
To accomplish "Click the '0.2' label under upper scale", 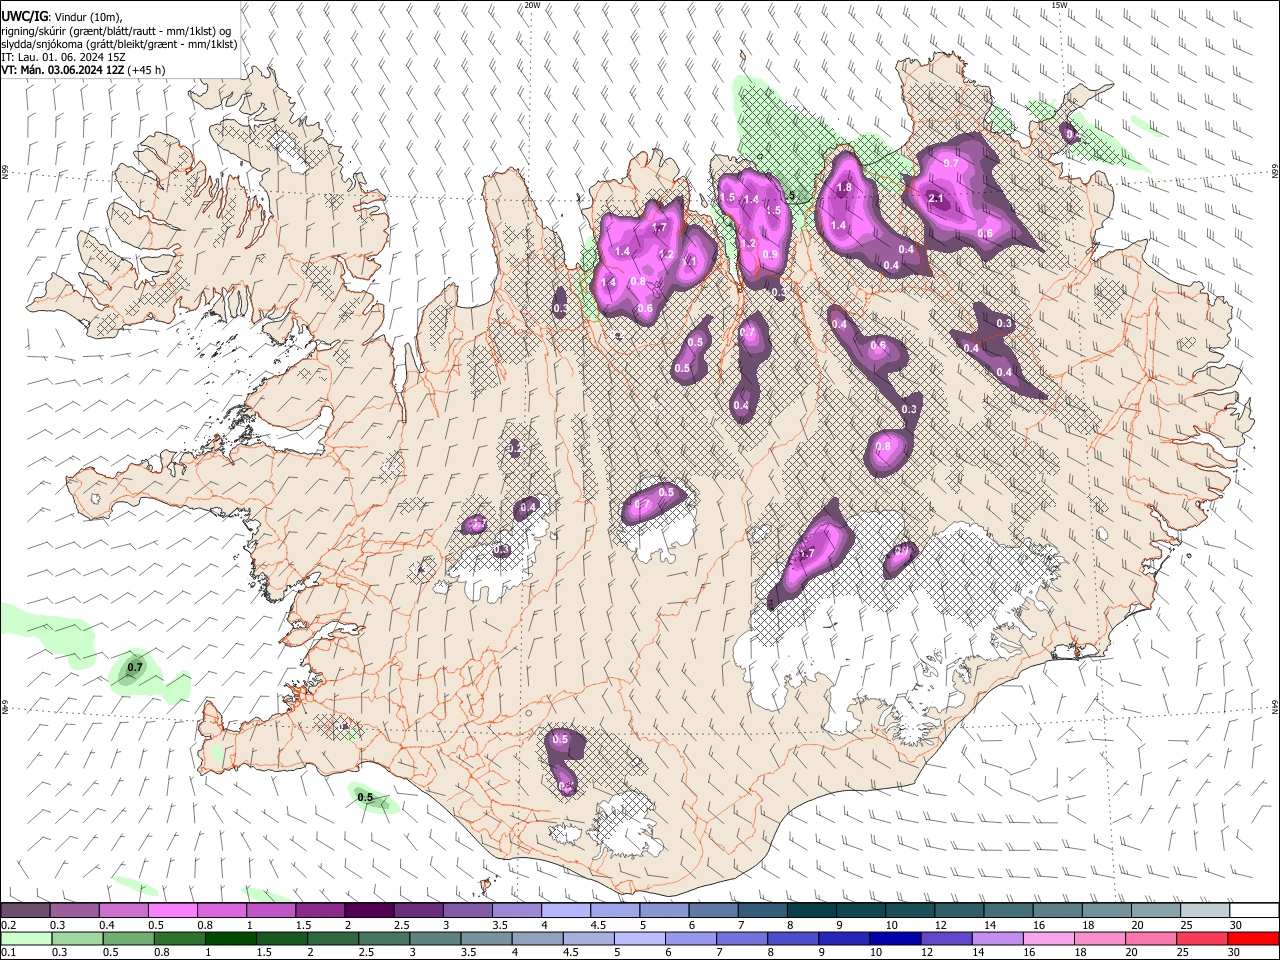I will pyautogui.click(x=8, y=925).
